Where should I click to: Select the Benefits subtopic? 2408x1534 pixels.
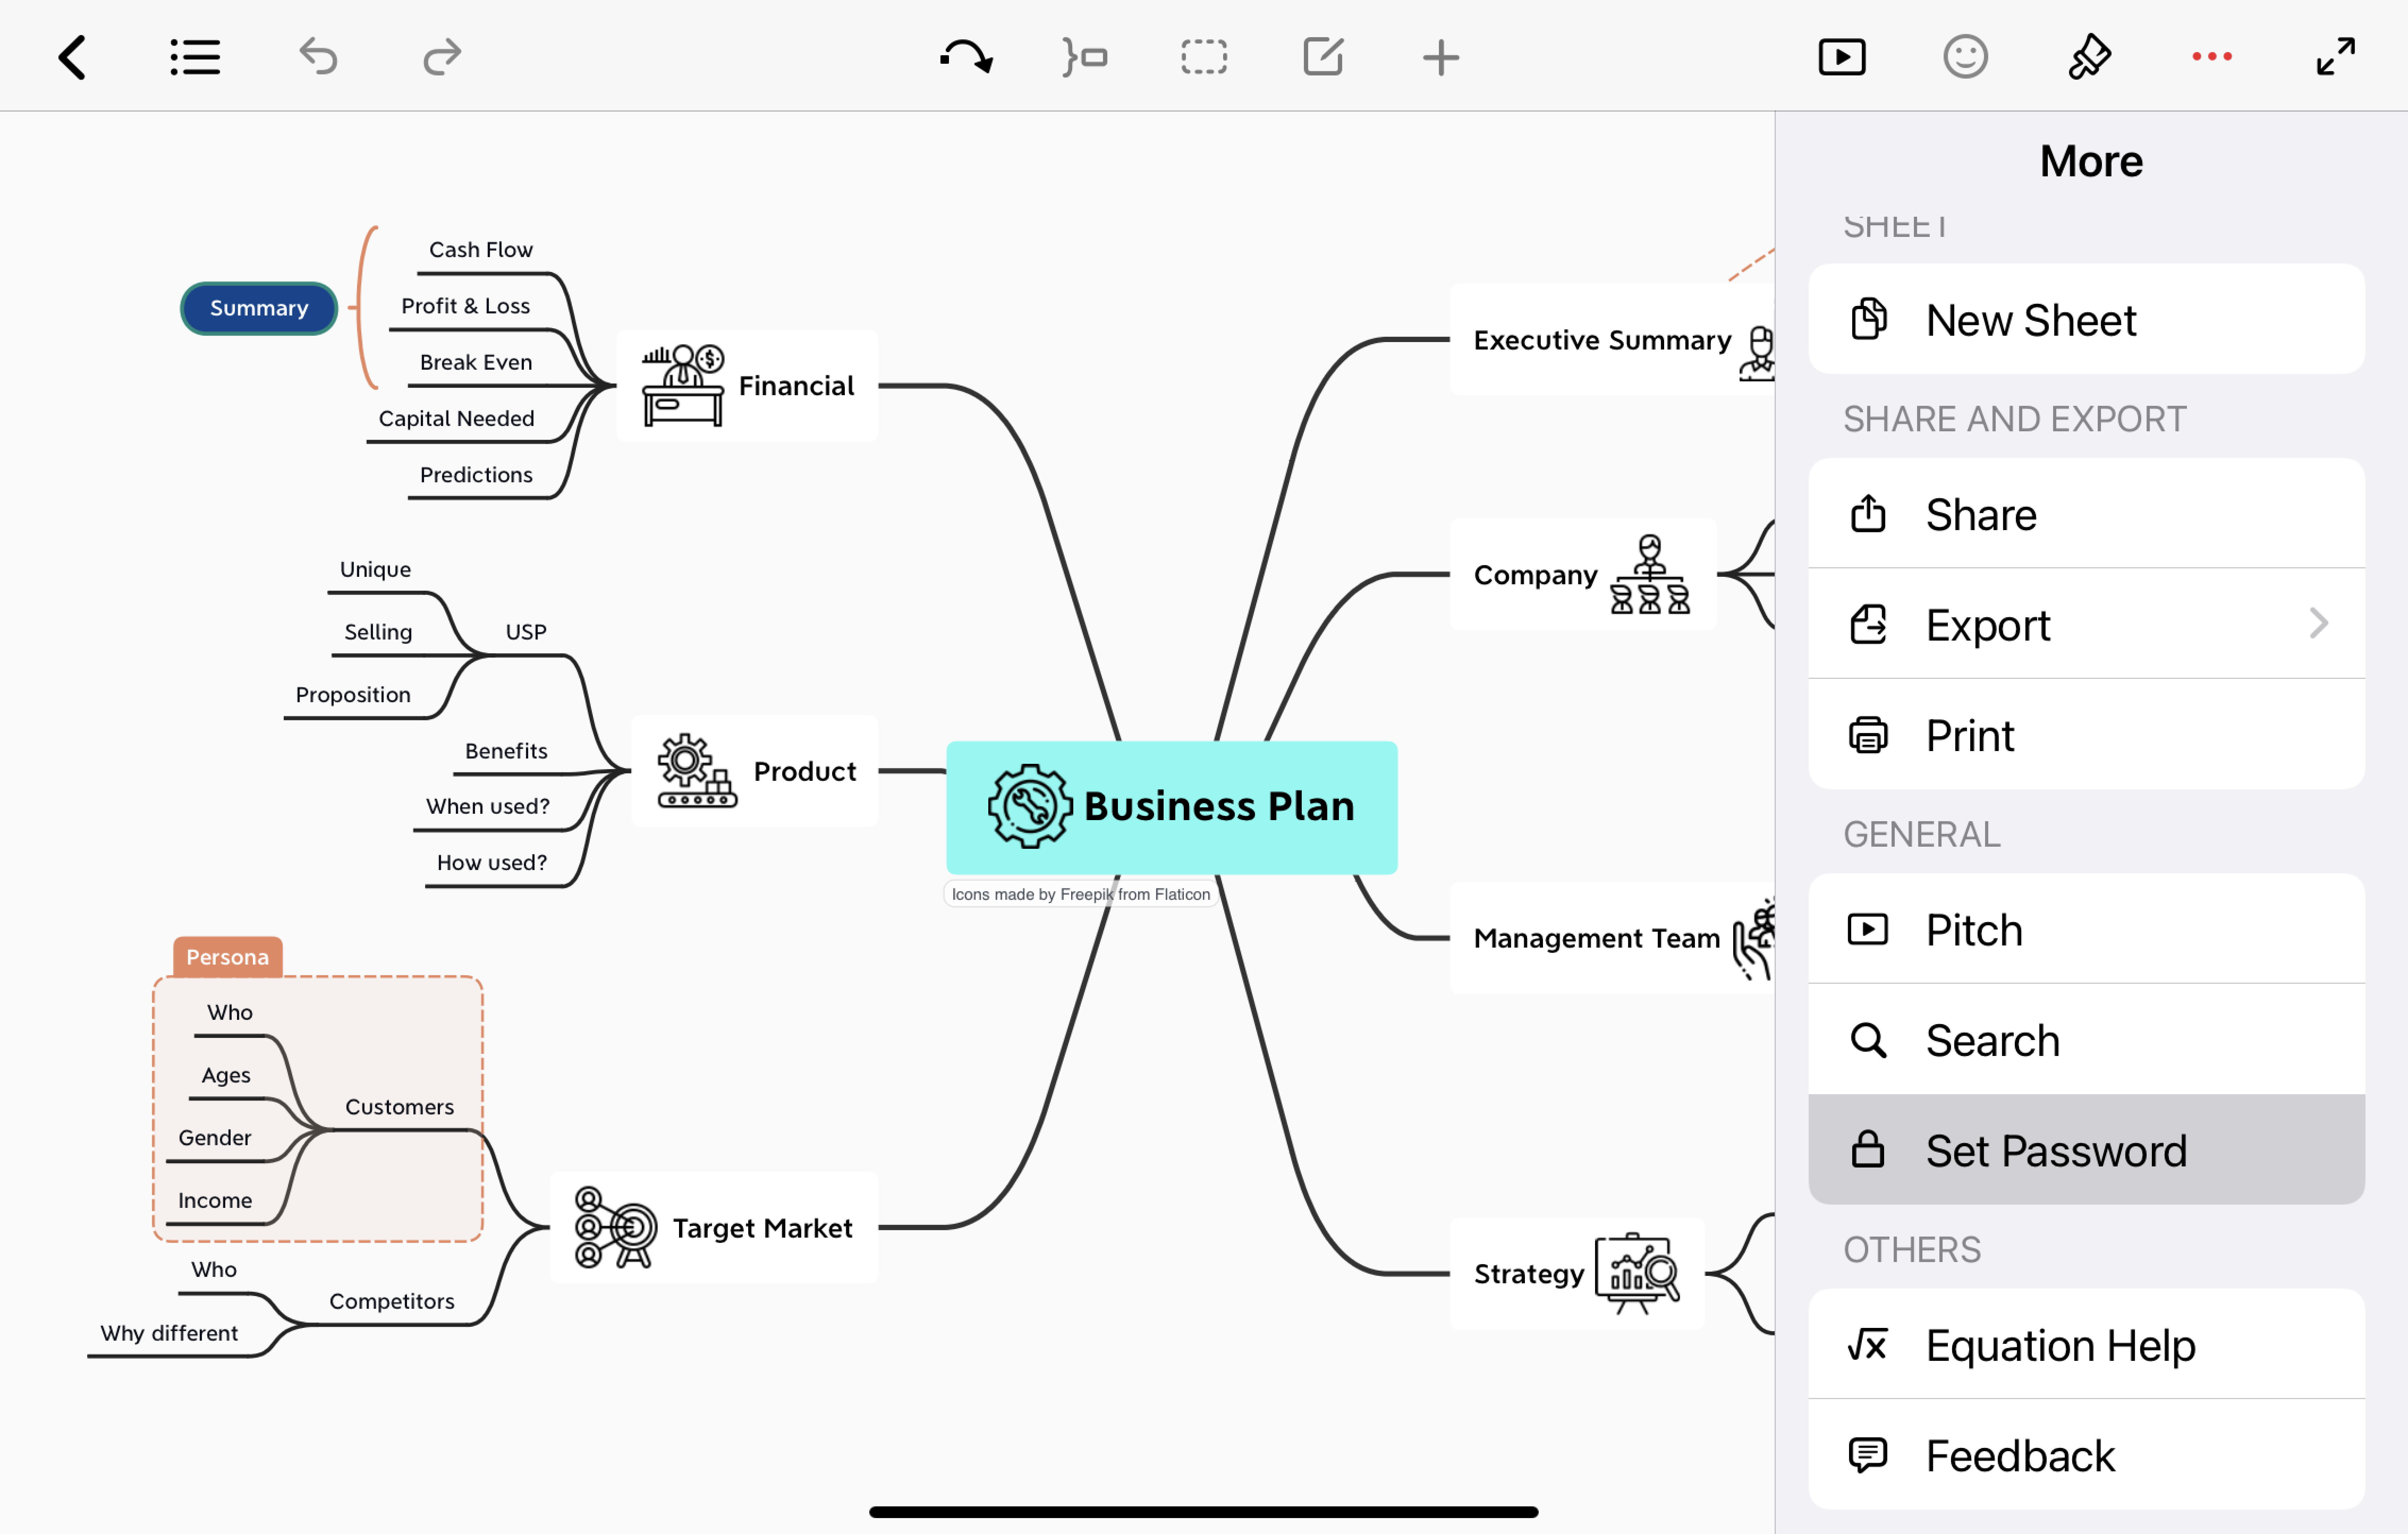tap(506, 751)
